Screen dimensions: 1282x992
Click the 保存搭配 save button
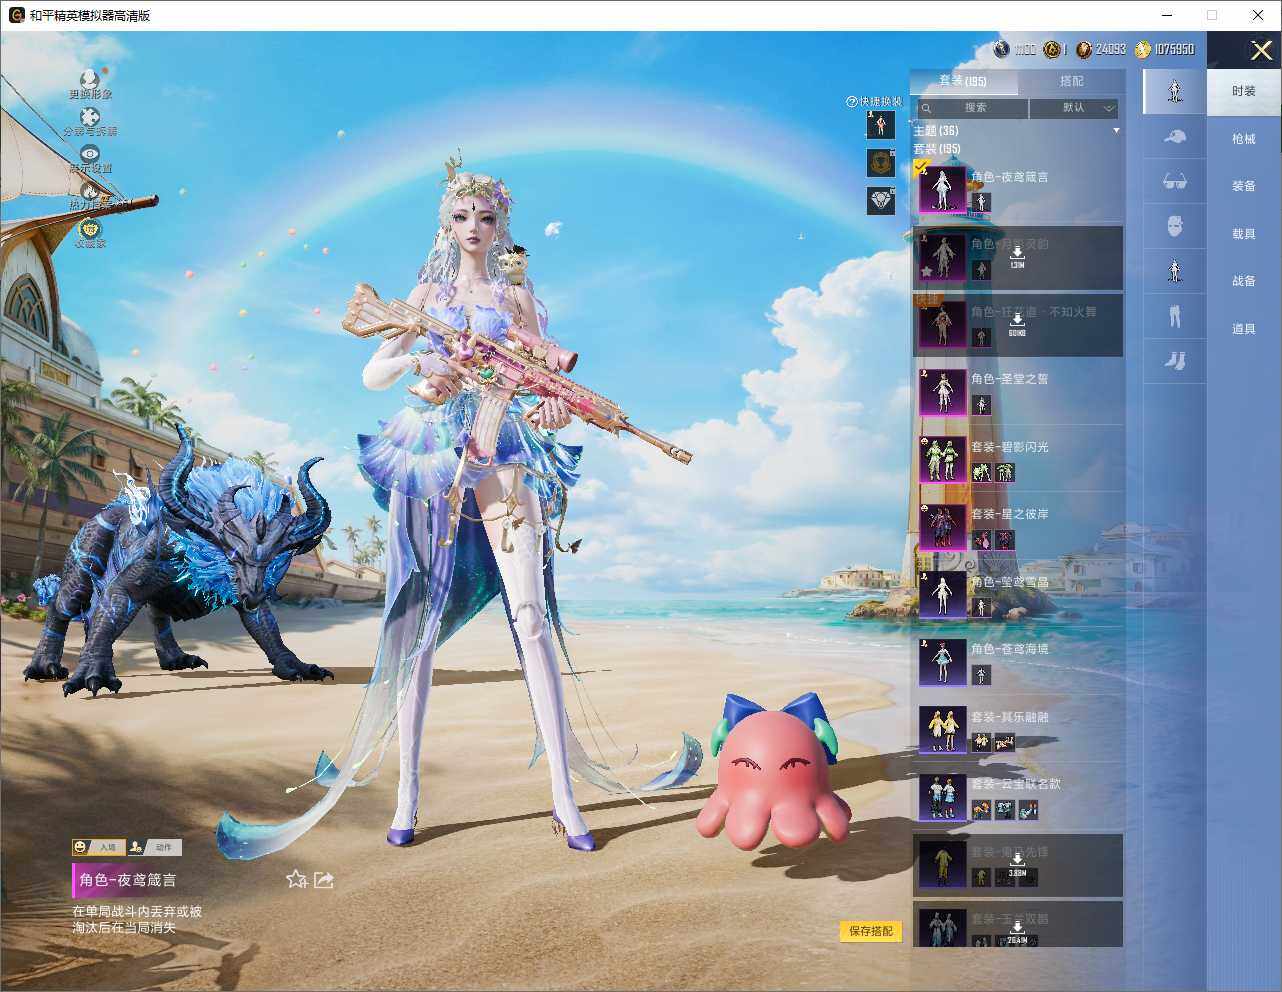pyautogui.click(x=871, y=931)
